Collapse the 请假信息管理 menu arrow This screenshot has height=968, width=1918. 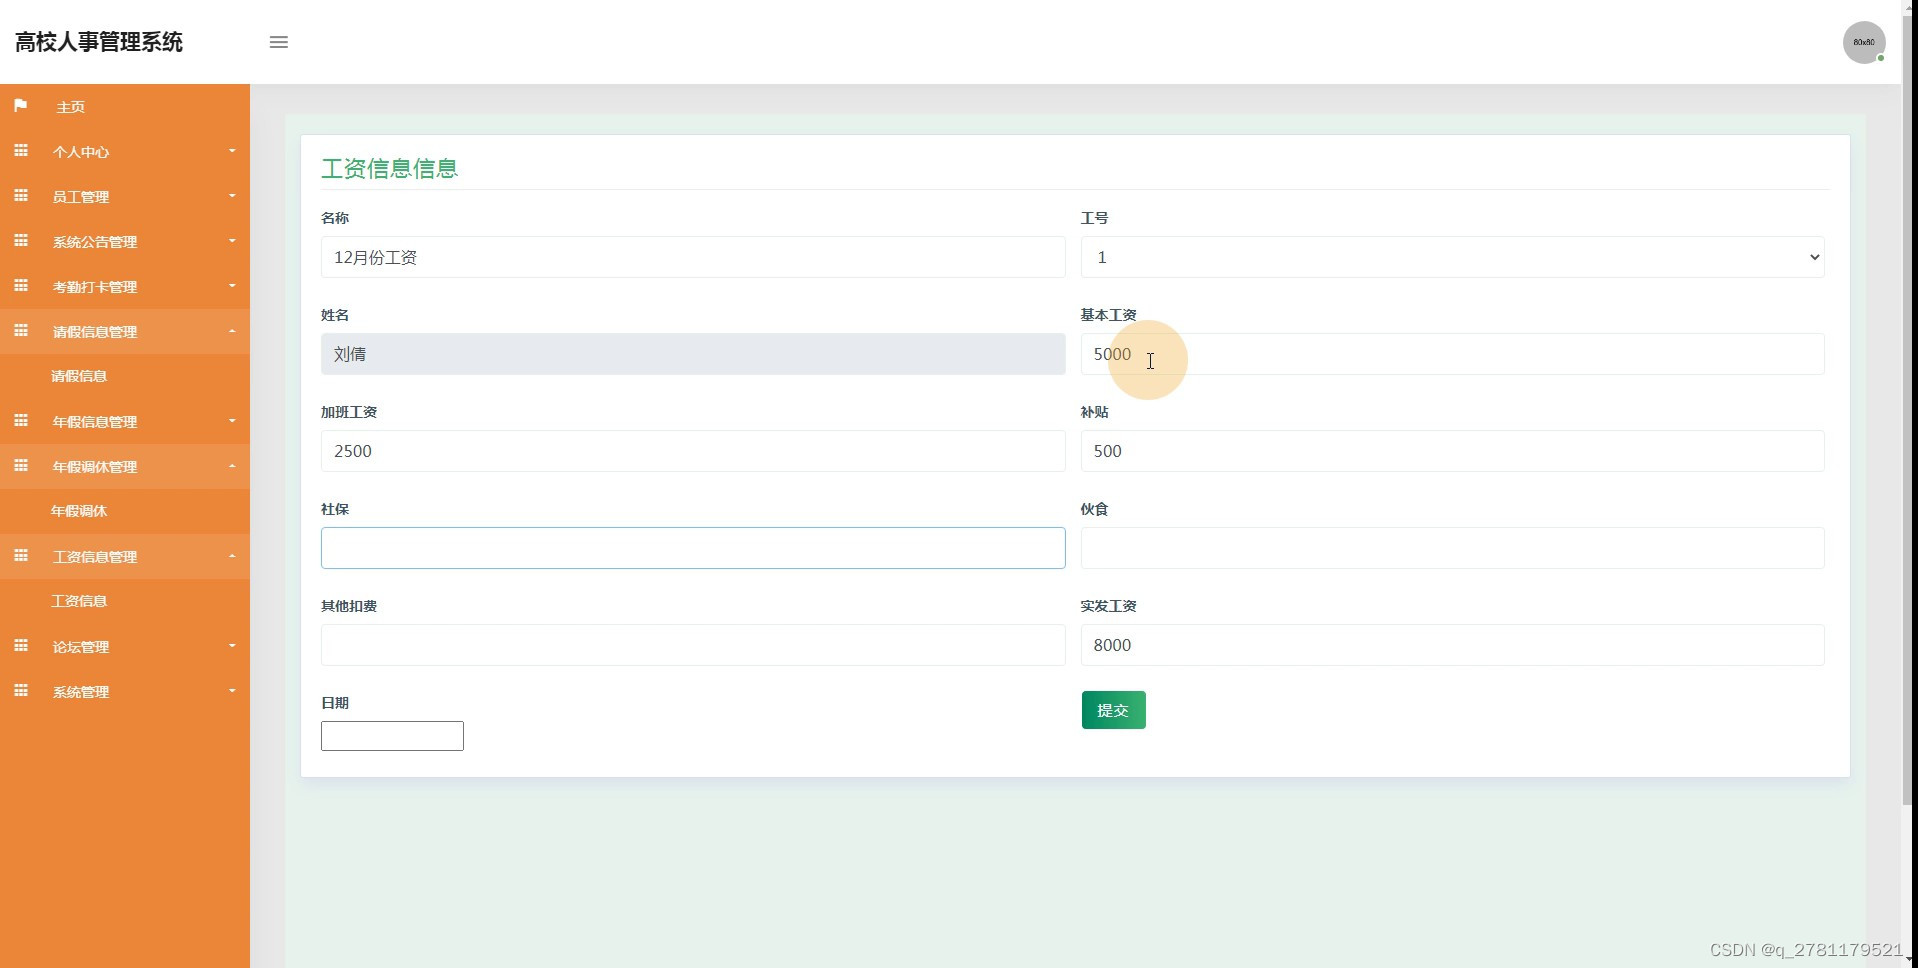(232, 331)
